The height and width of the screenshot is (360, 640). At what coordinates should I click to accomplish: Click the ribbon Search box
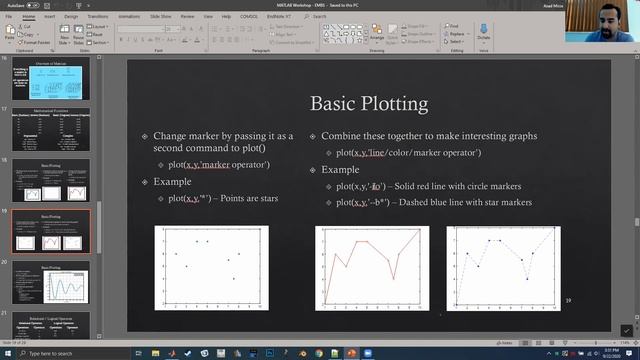tap(315, 16)
